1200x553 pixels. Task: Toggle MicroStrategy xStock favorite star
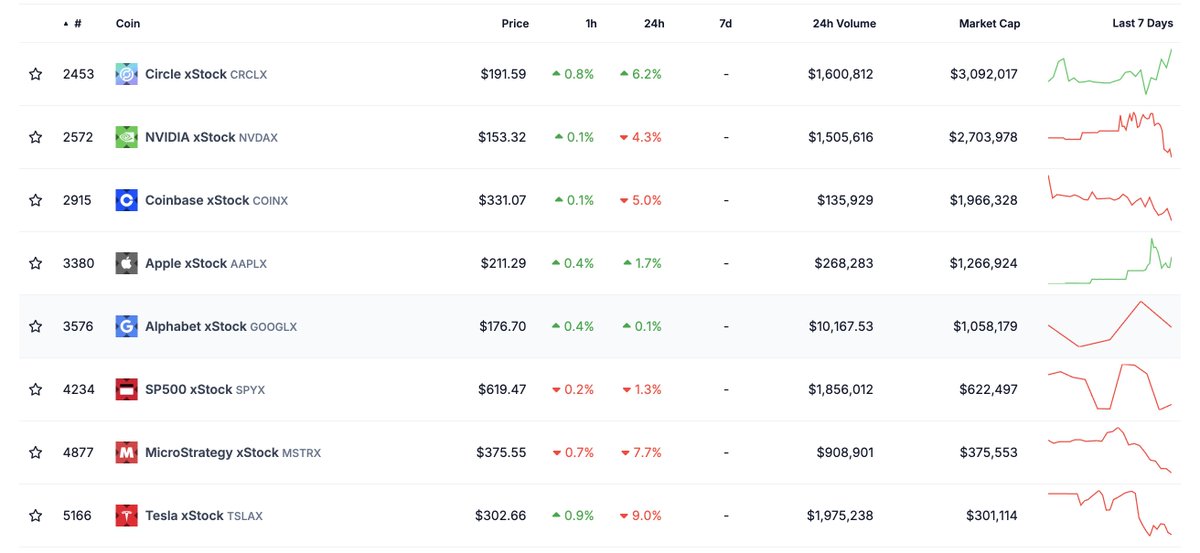point(36,452)
